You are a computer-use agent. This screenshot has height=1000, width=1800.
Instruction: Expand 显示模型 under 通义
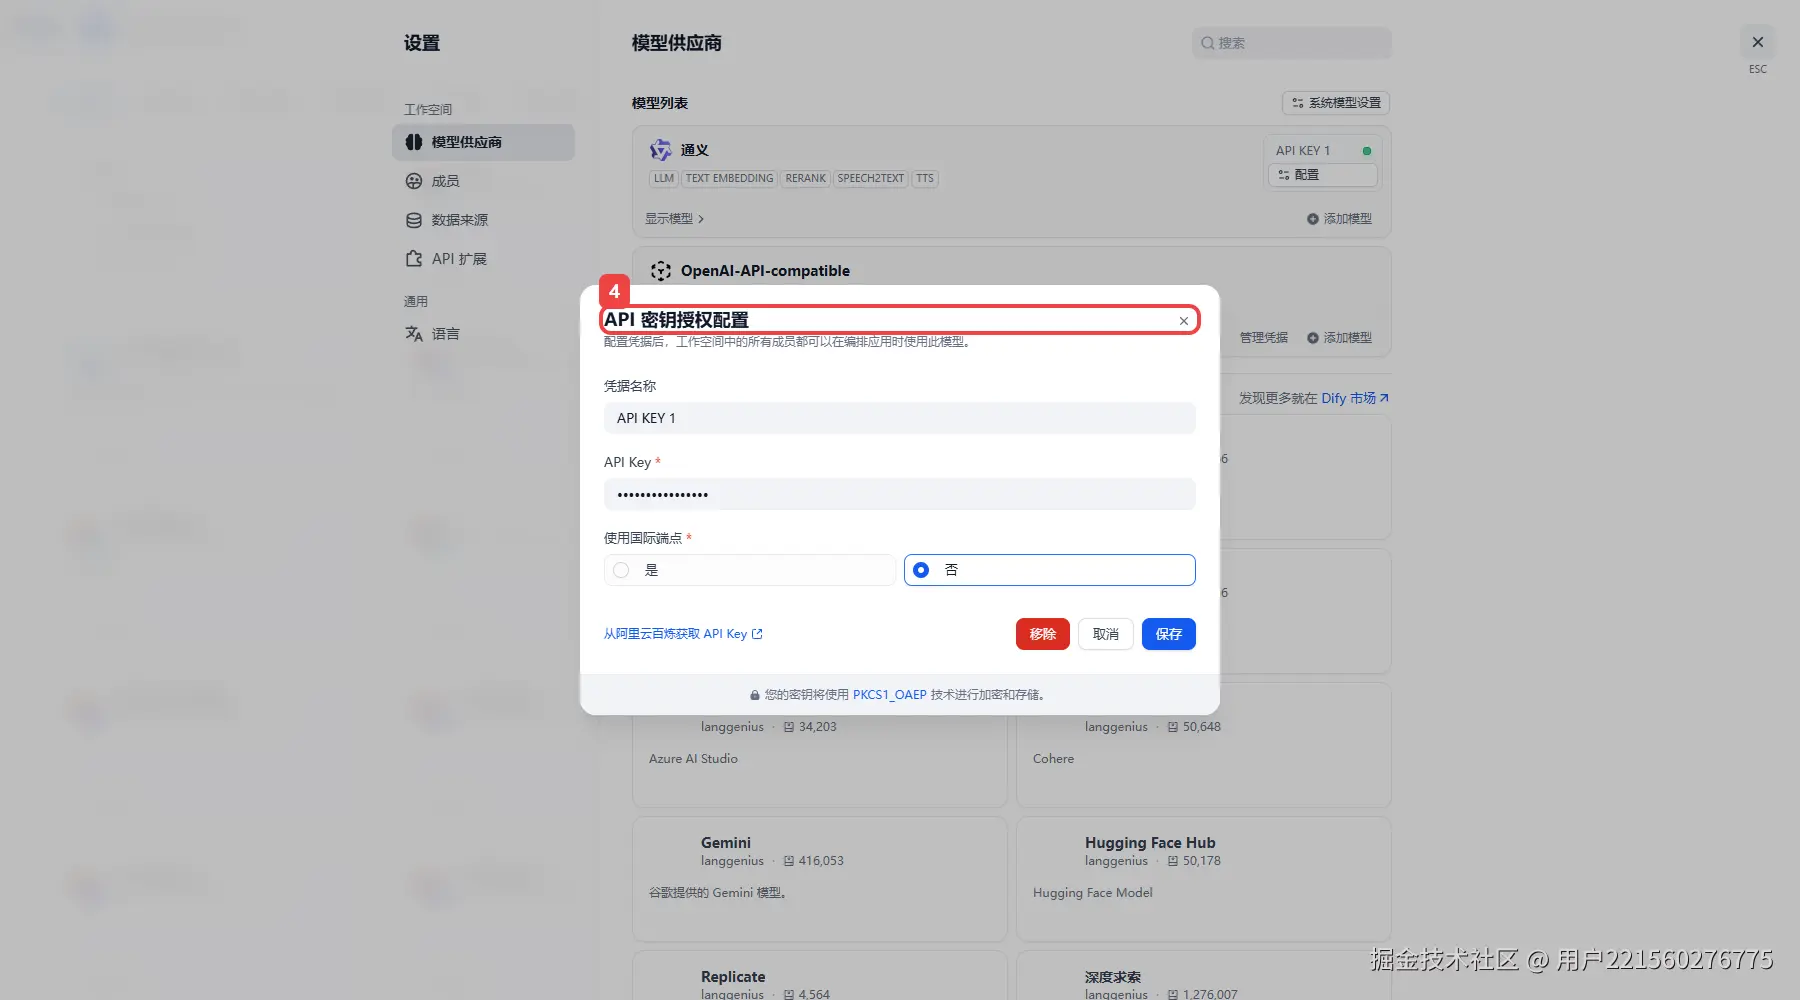[674, 219]
